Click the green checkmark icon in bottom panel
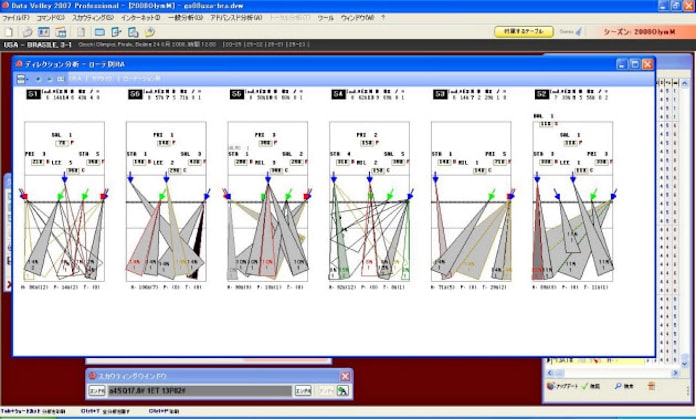 coord(582,383)
